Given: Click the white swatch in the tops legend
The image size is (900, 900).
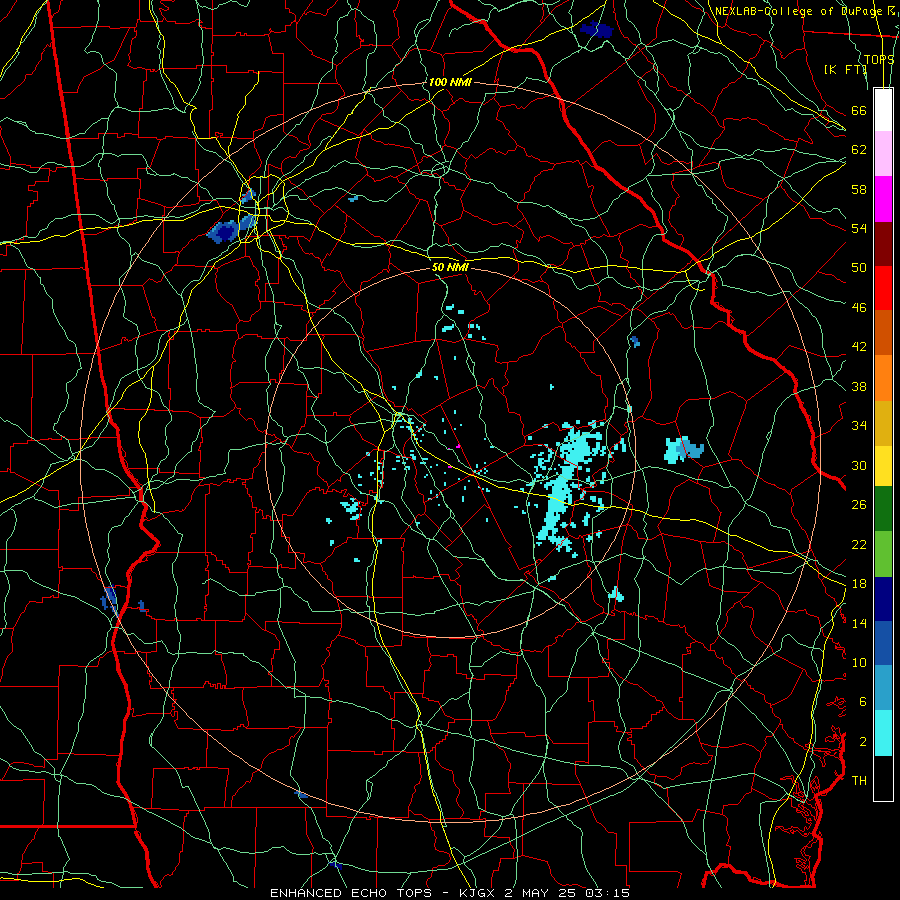Looking at the screenshot, I should pos(883,110).
